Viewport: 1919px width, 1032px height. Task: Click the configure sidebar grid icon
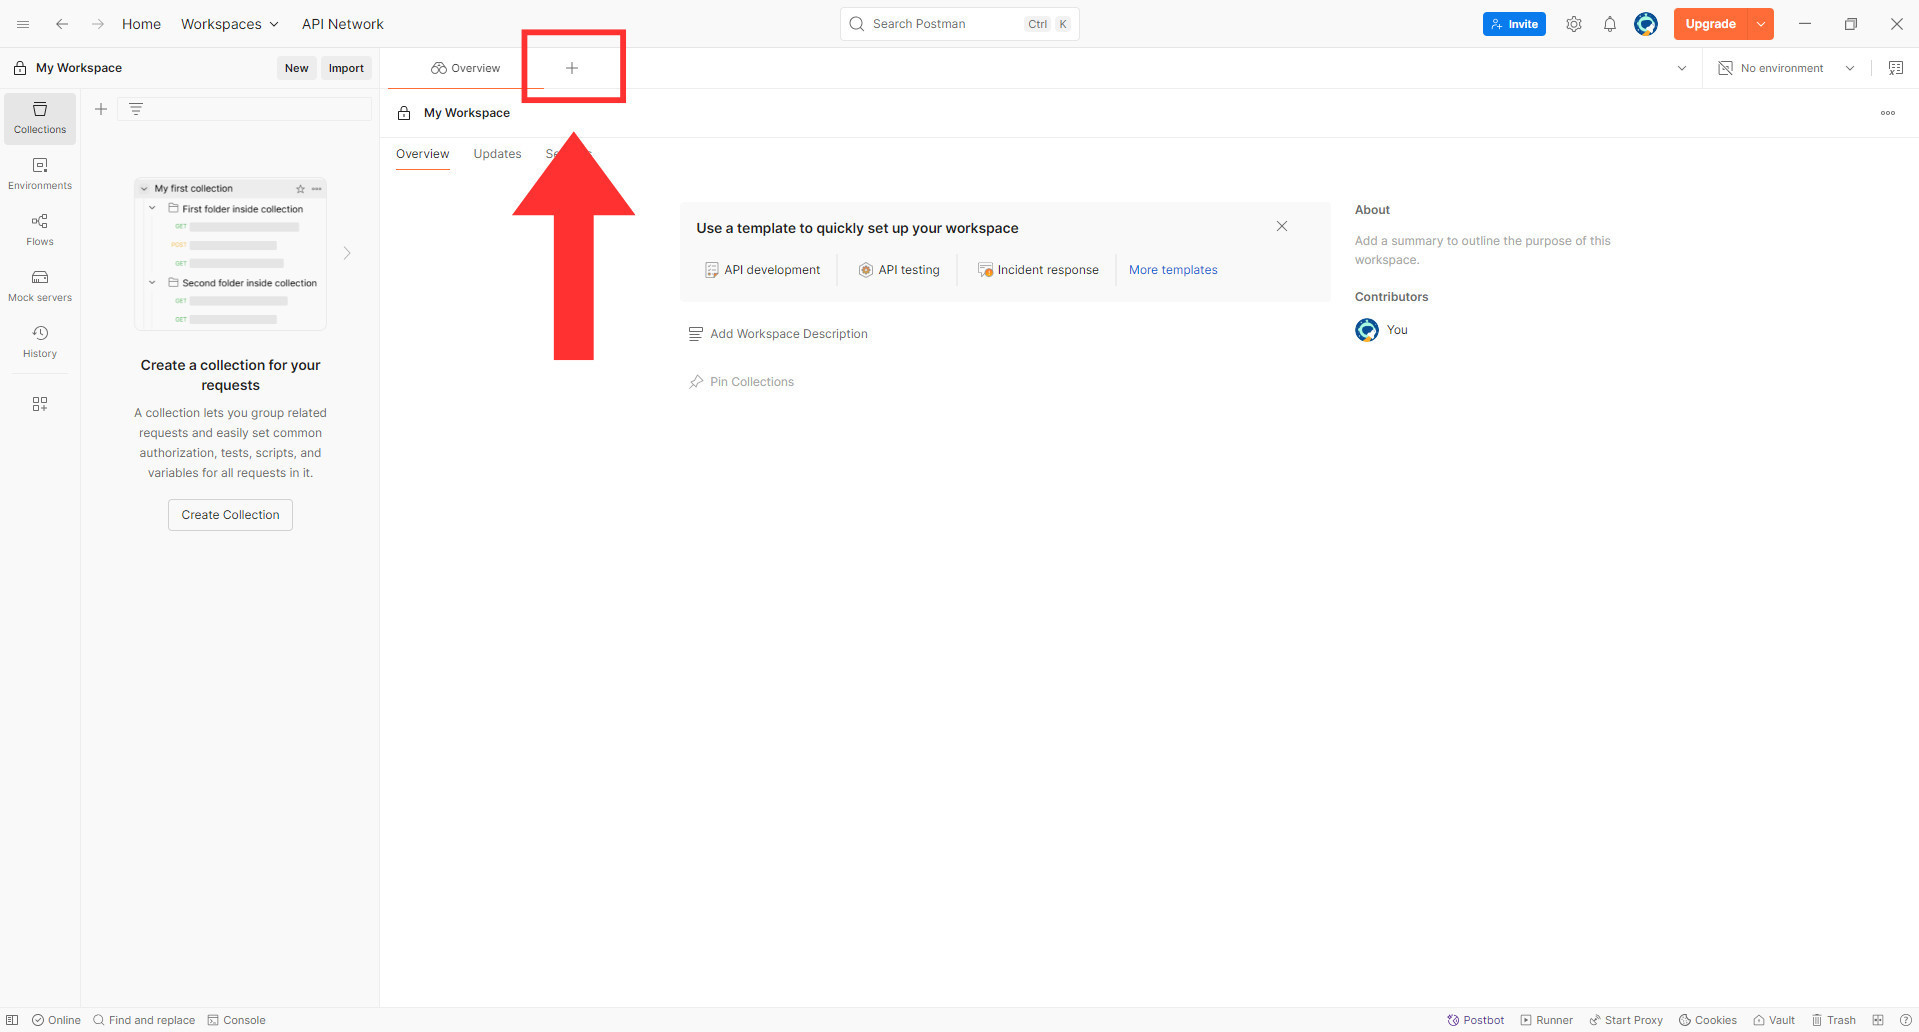pyautogui.click(x=40, y=404)
